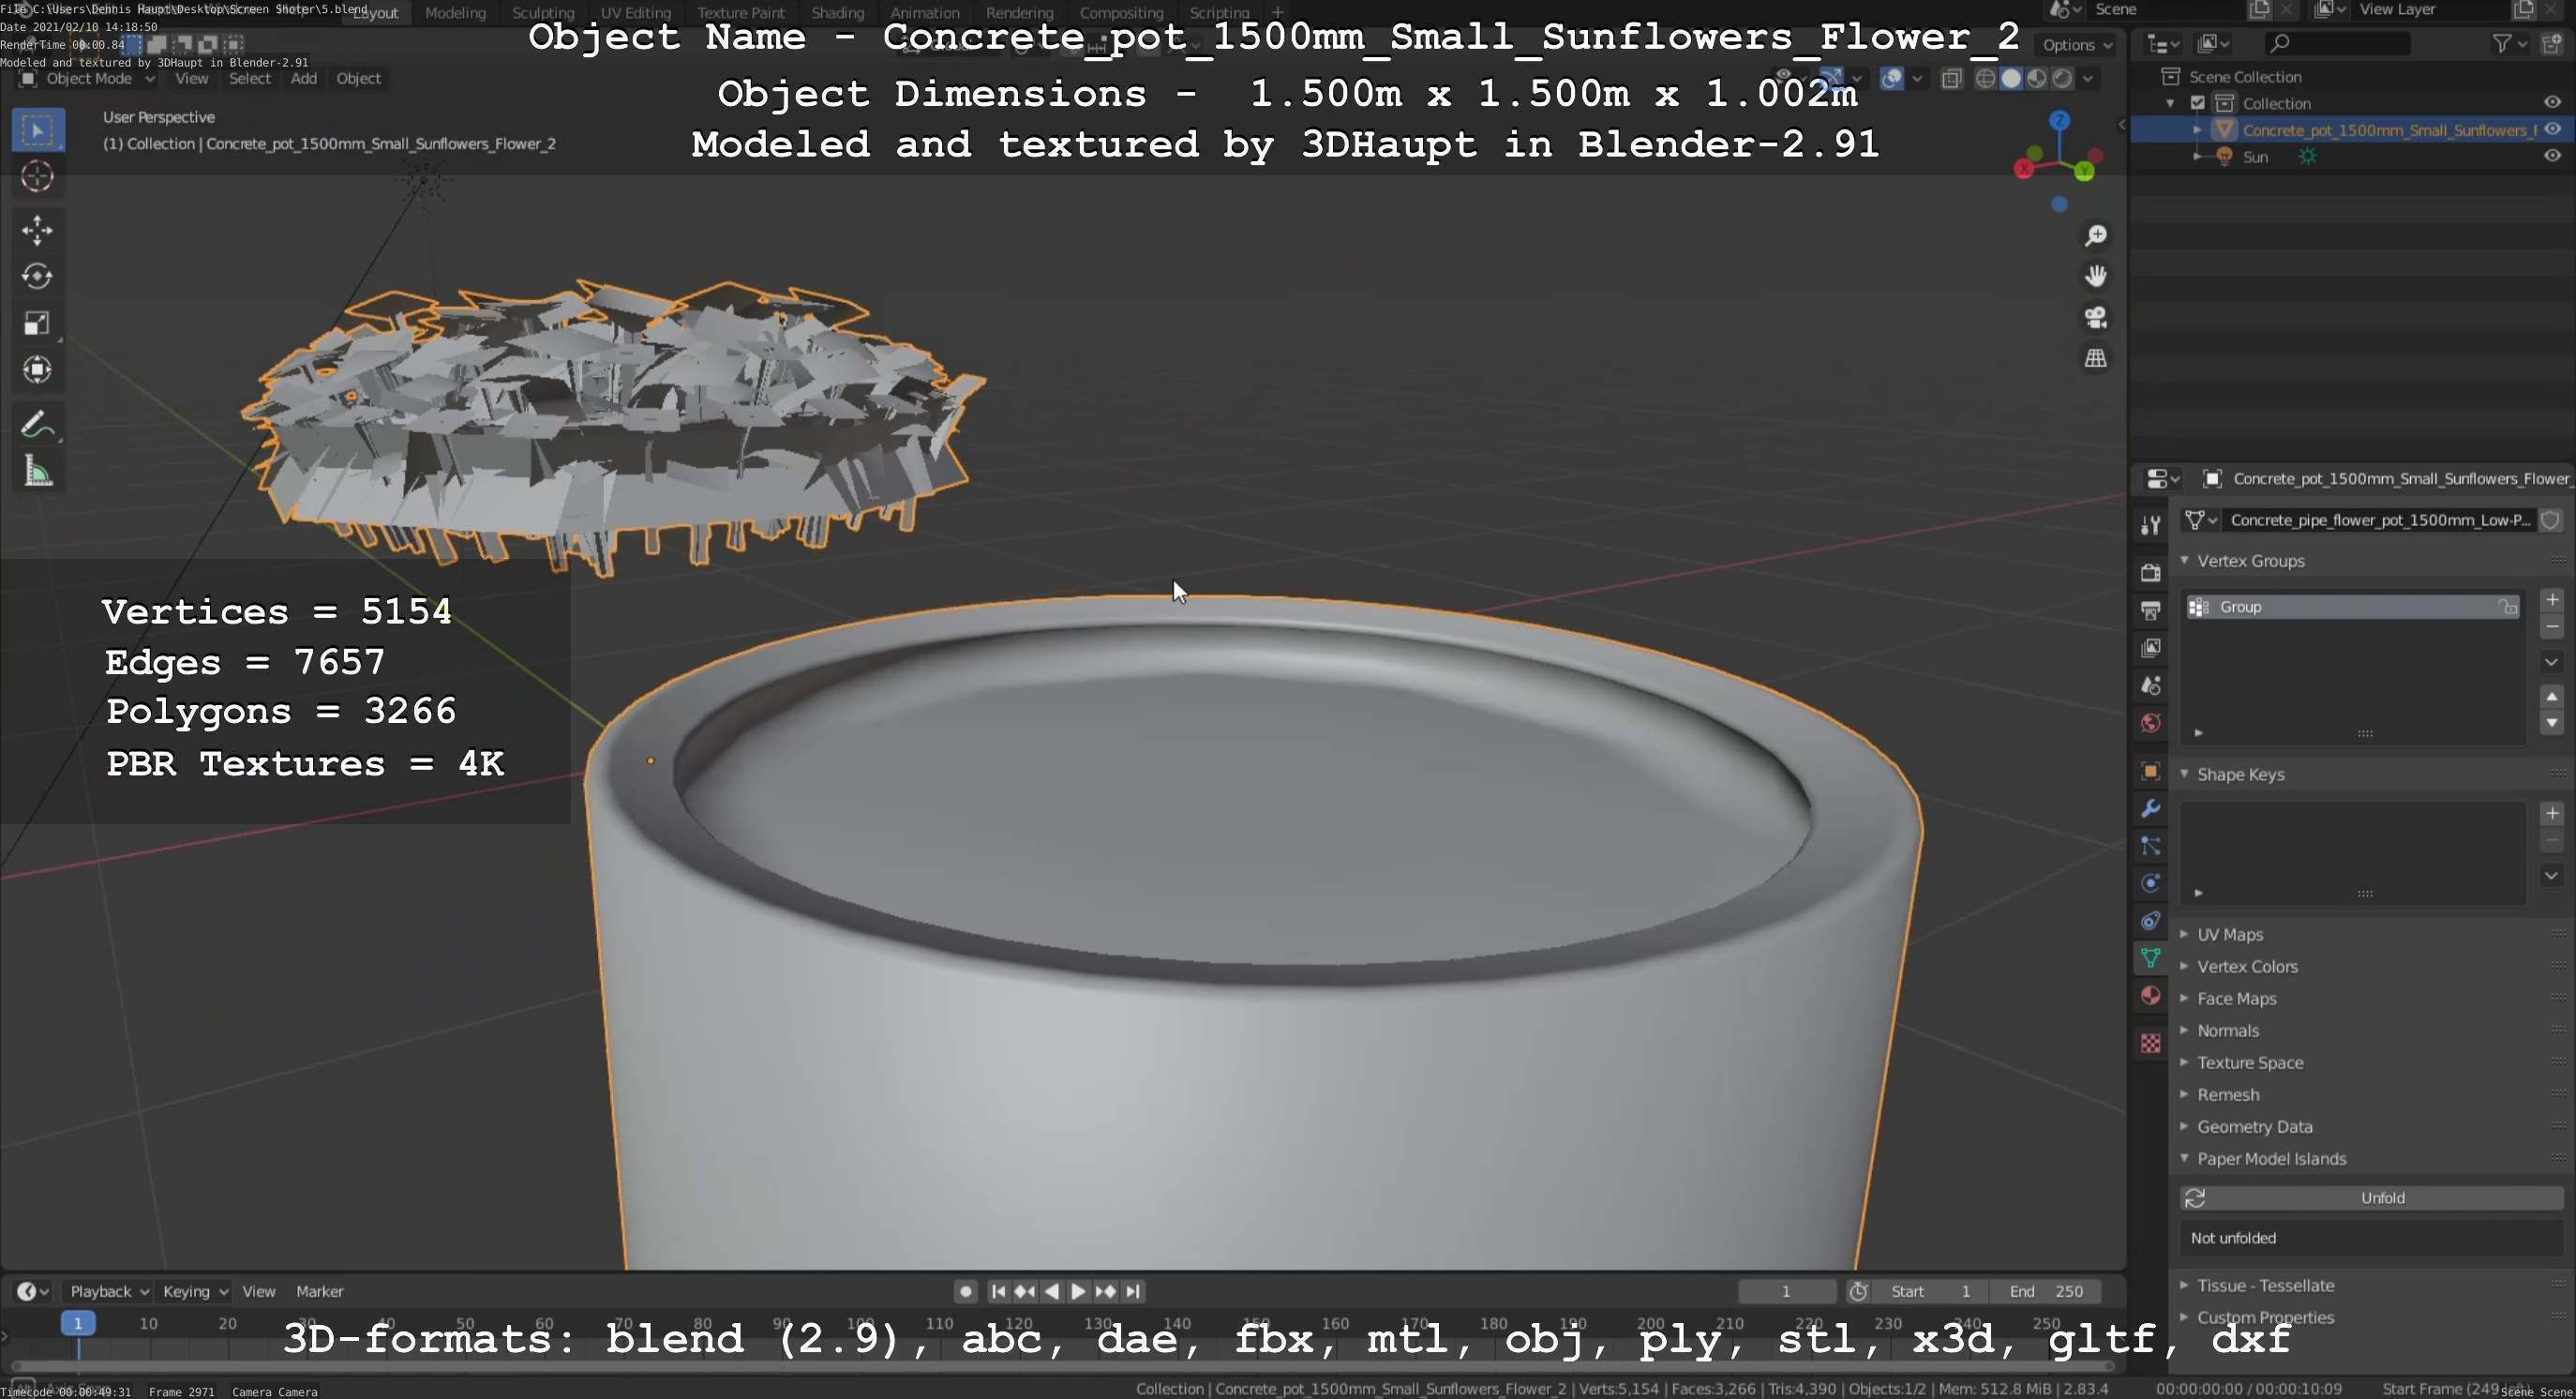Screen dimensions: 2576x1399
Task: Switch perspective/orthographic grid icon
Action: coord(2095,358)
